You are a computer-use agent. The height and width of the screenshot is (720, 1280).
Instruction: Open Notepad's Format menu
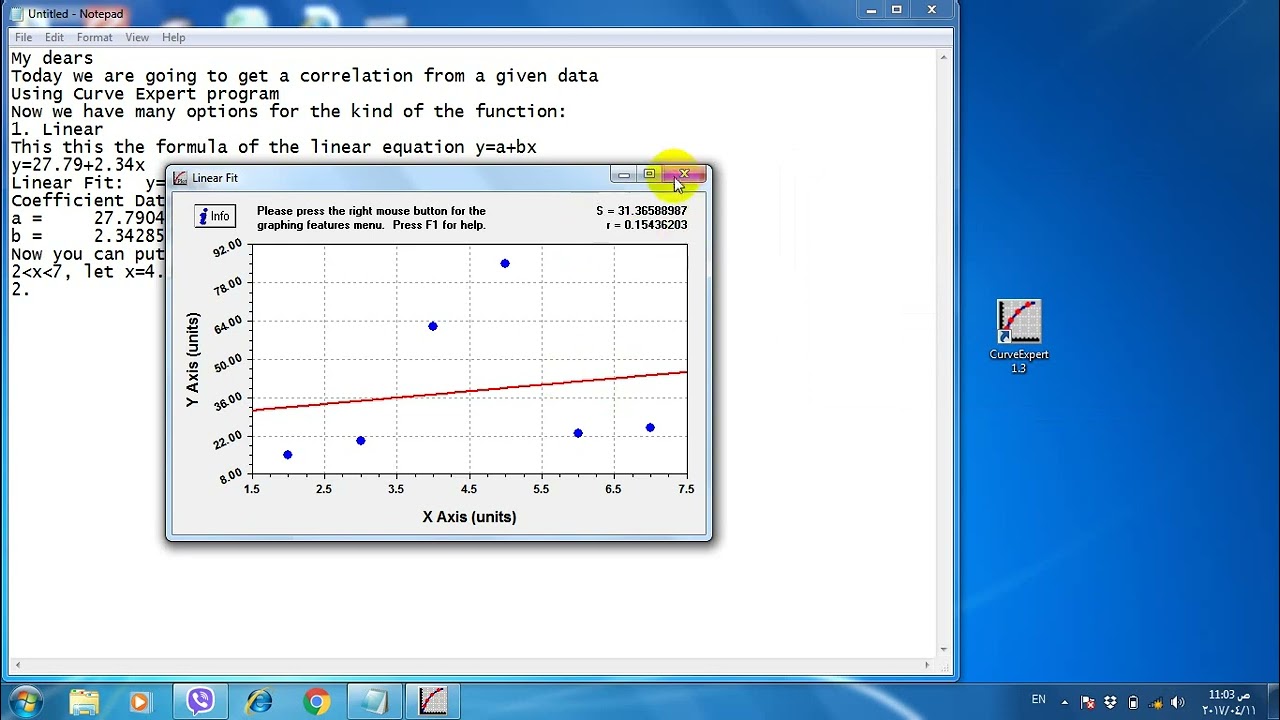click(94, 37)
